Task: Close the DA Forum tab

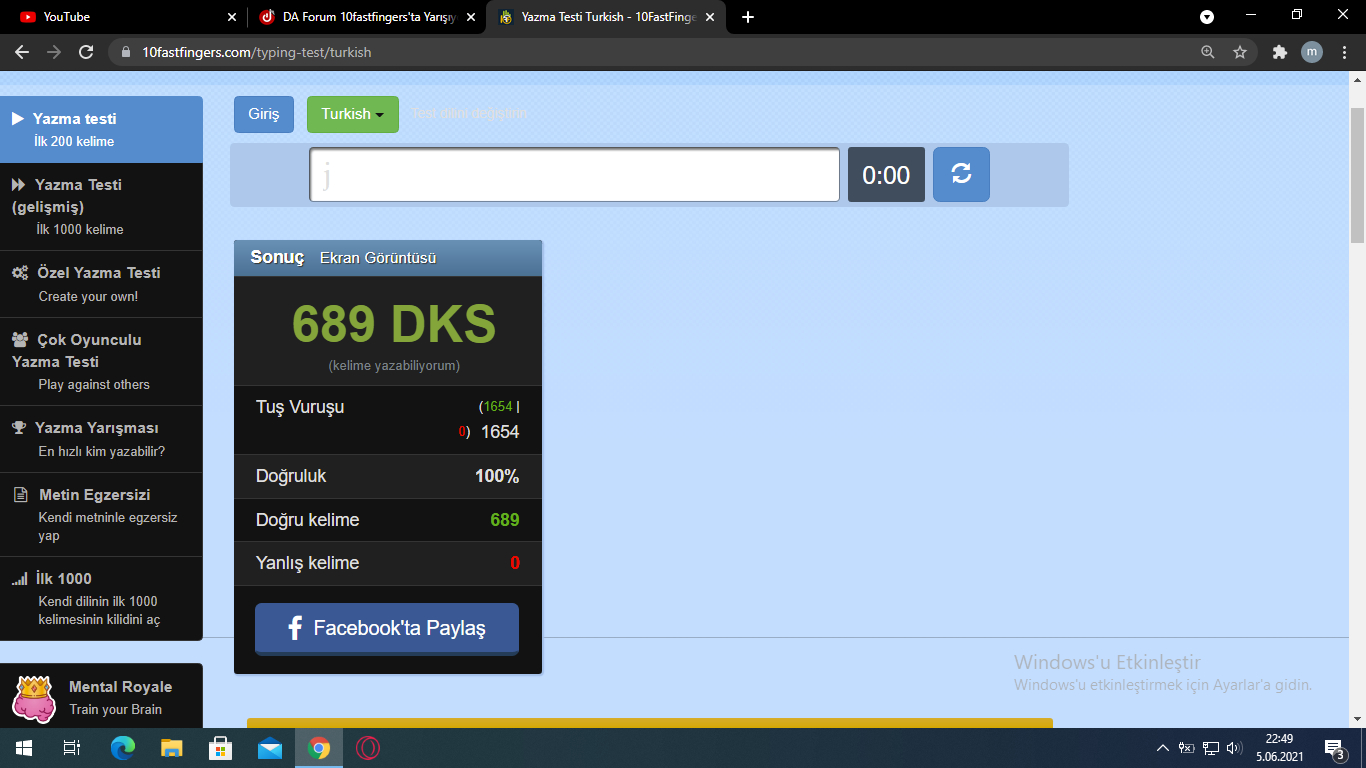Action: coord(470,17)
